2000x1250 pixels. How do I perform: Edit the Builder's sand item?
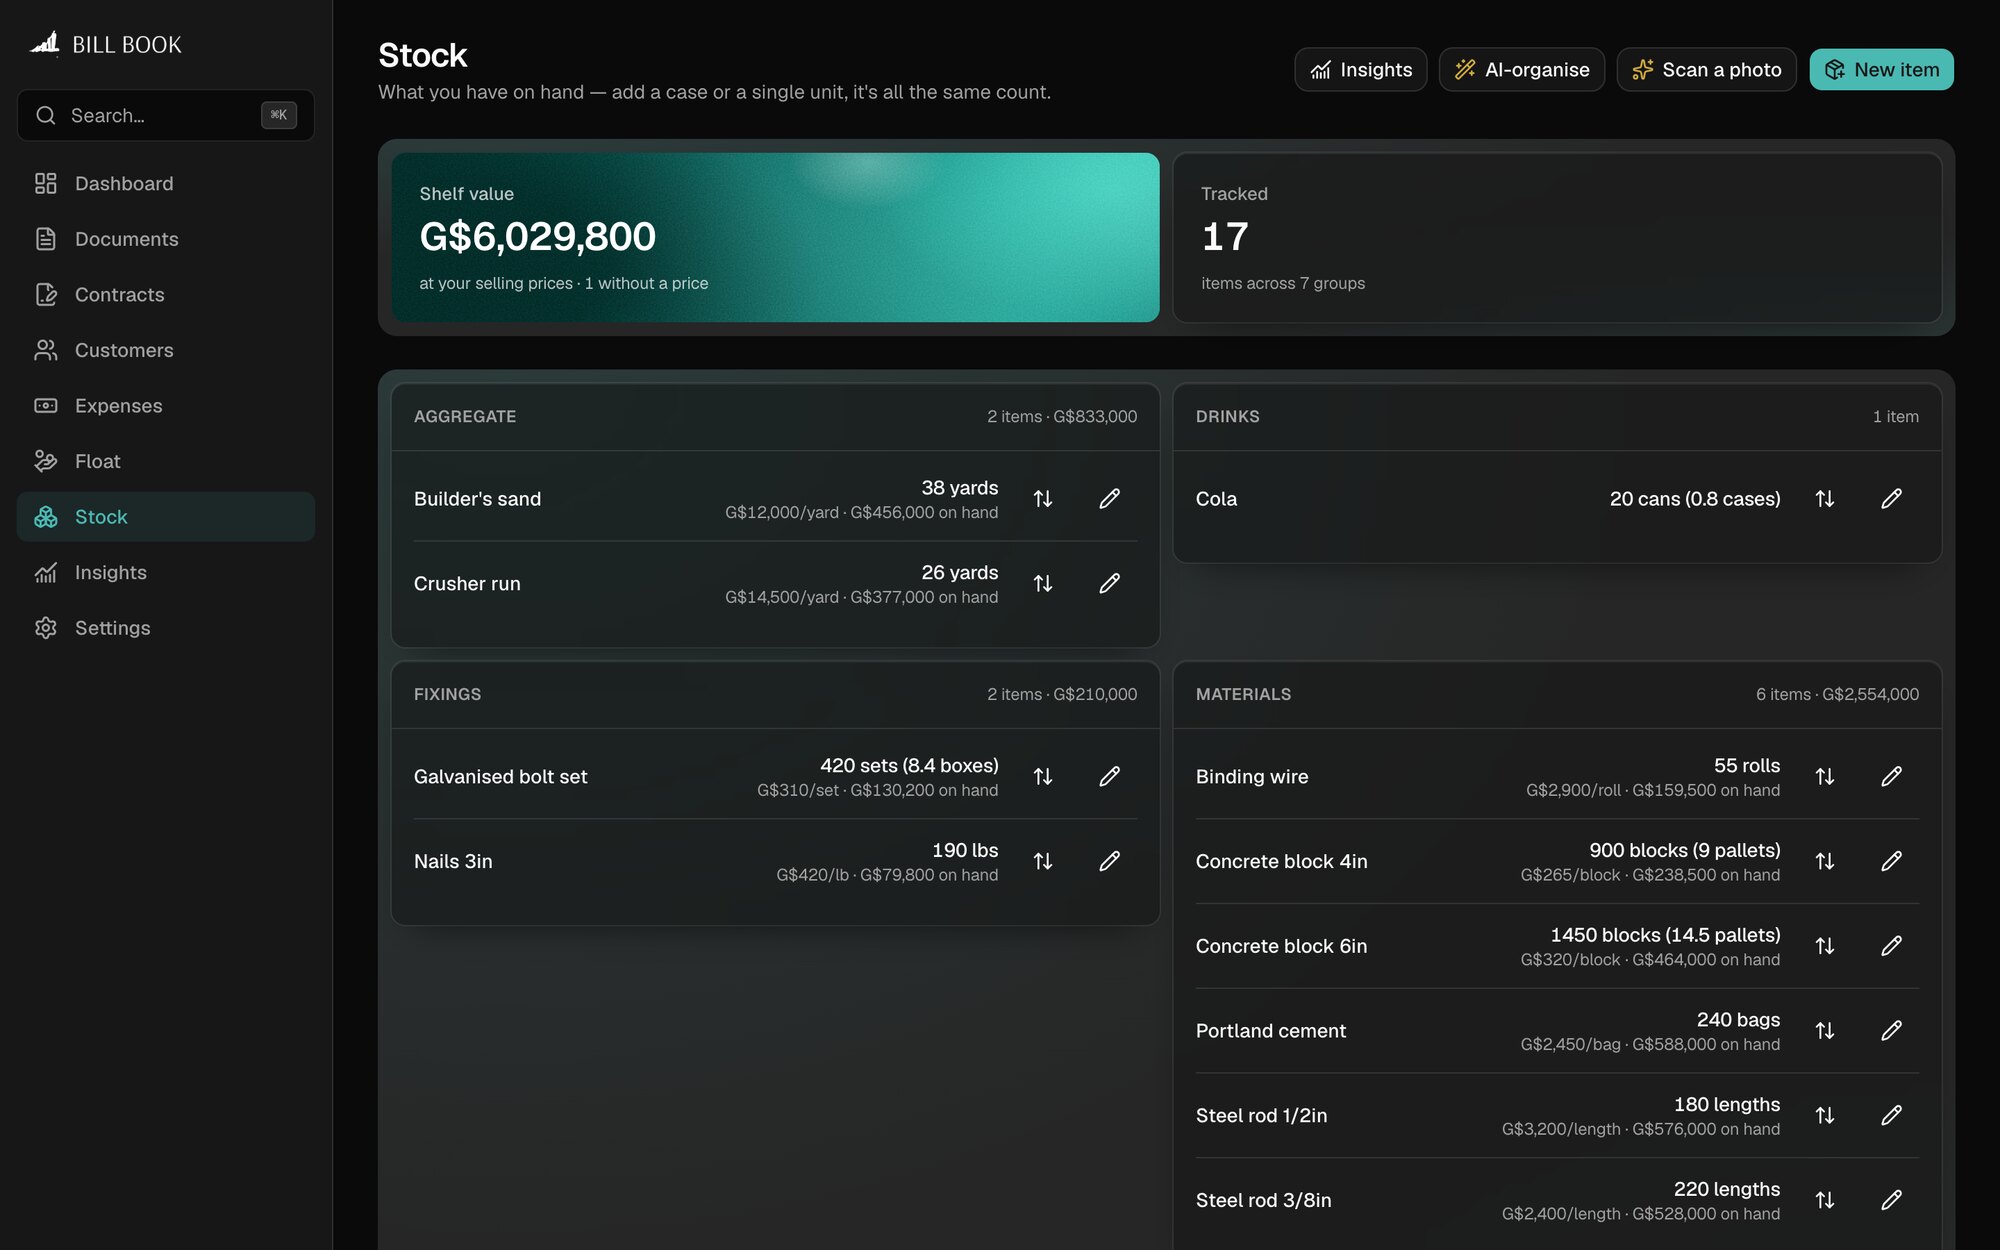(1110, 499)
